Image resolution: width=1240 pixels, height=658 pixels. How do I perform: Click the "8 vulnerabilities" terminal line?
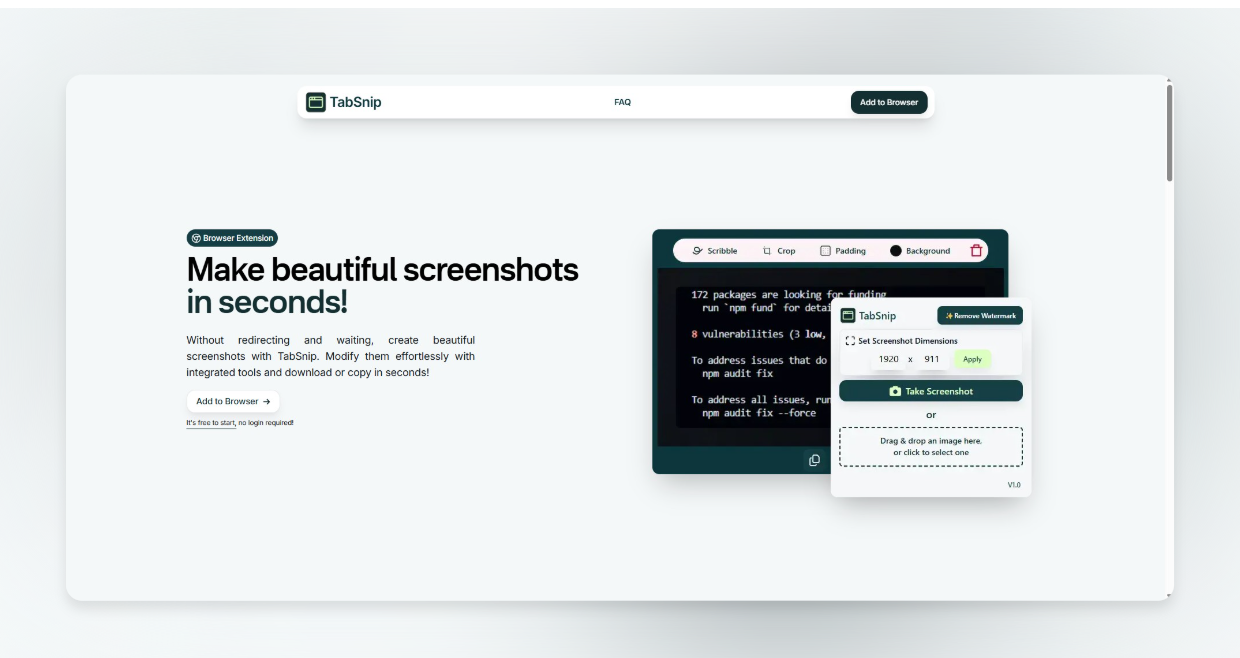(x=759, y=334)
